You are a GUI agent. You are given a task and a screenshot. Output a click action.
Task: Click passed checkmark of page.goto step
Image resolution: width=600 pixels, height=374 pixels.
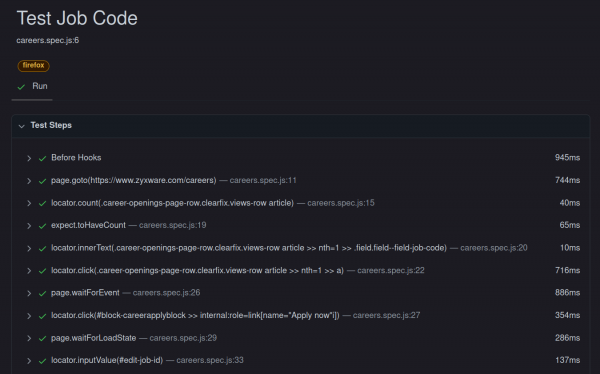42,181
